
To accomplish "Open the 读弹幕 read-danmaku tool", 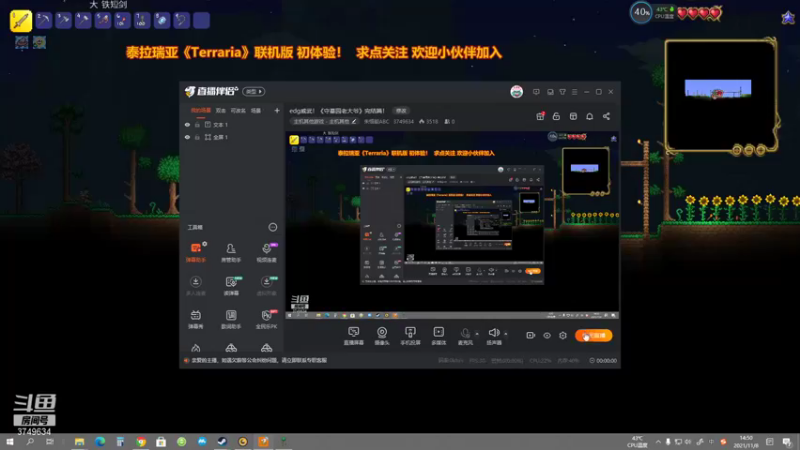I will click(x=231, y=286).
